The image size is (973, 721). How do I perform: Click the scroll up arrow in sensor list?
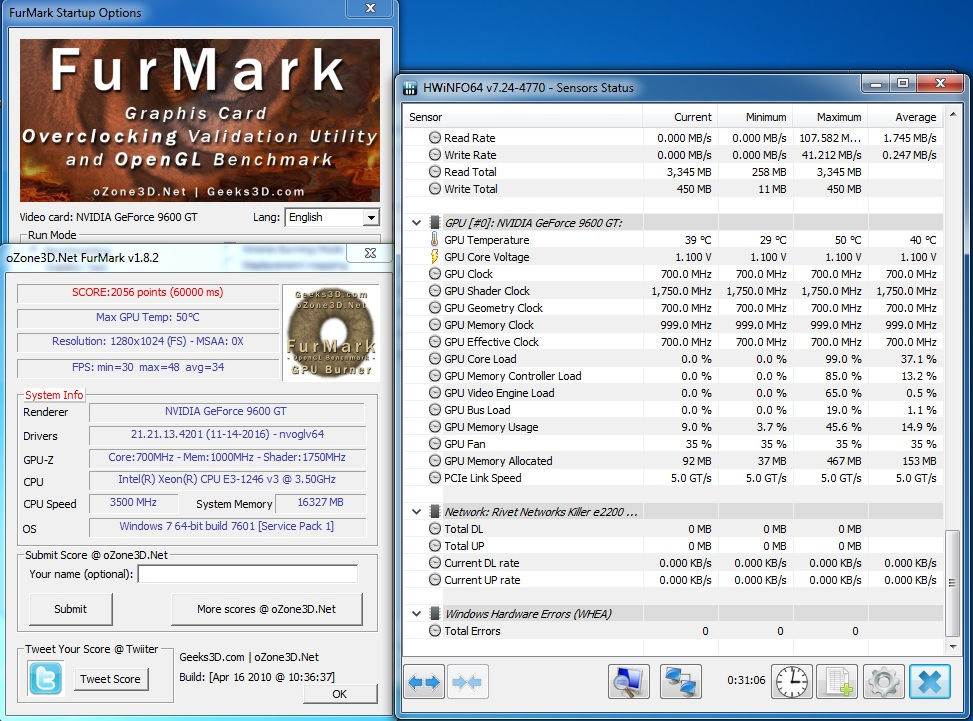[x=953, y=115]
